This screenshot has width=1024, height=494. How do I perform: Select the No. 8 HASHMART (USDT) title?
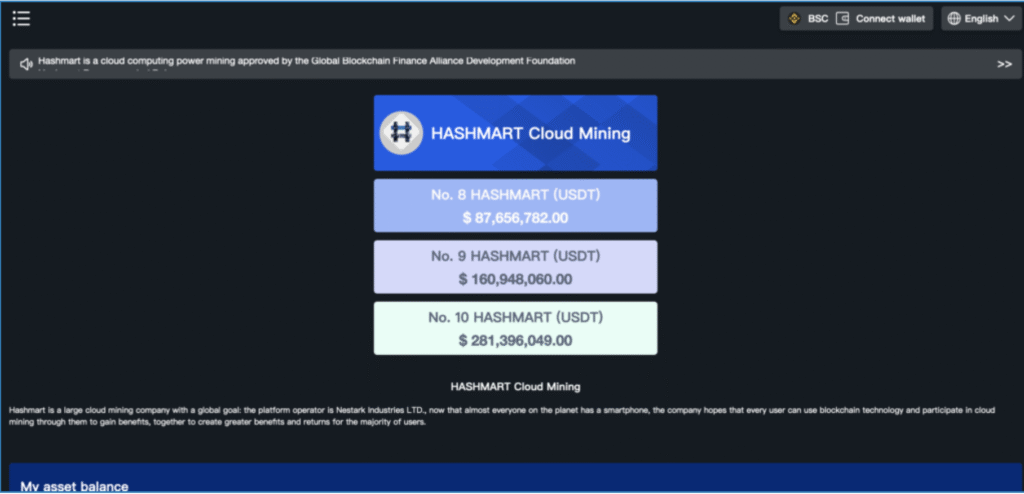(515, 196)
